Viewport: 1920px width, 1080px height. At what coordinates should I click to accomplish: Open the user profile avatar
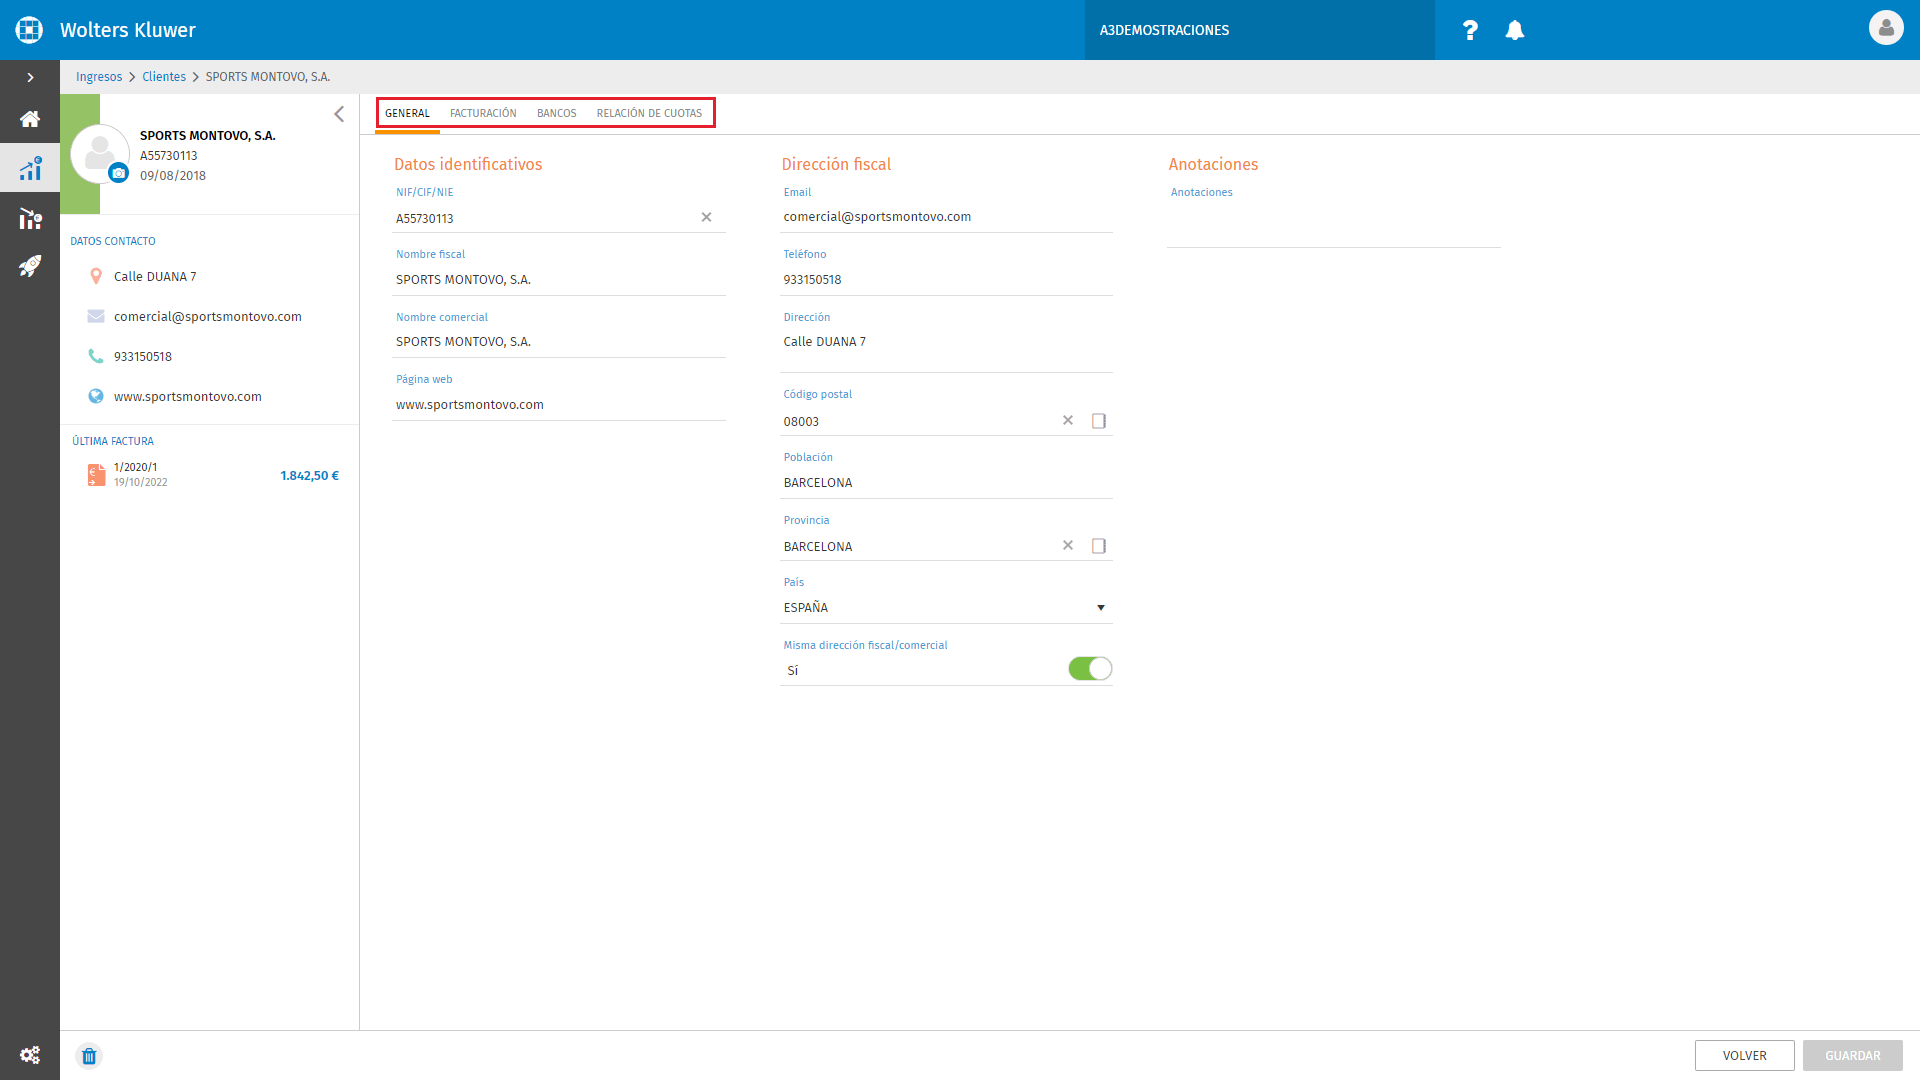pos(1886,28)
